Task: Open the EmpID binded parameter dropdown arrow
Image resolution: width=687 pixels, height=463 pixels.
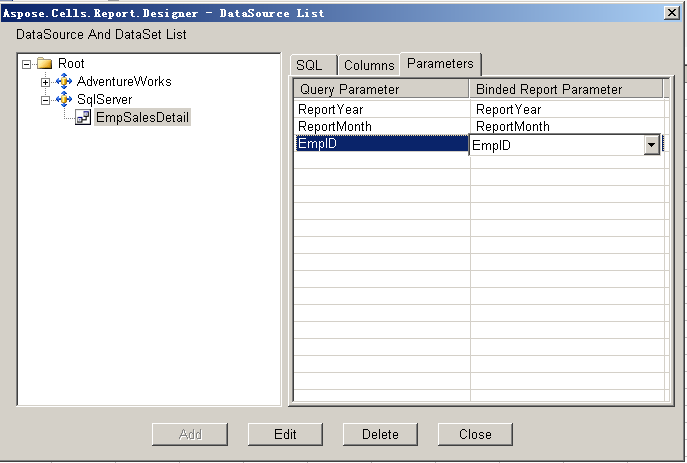Action: click(x=652, y=145)
